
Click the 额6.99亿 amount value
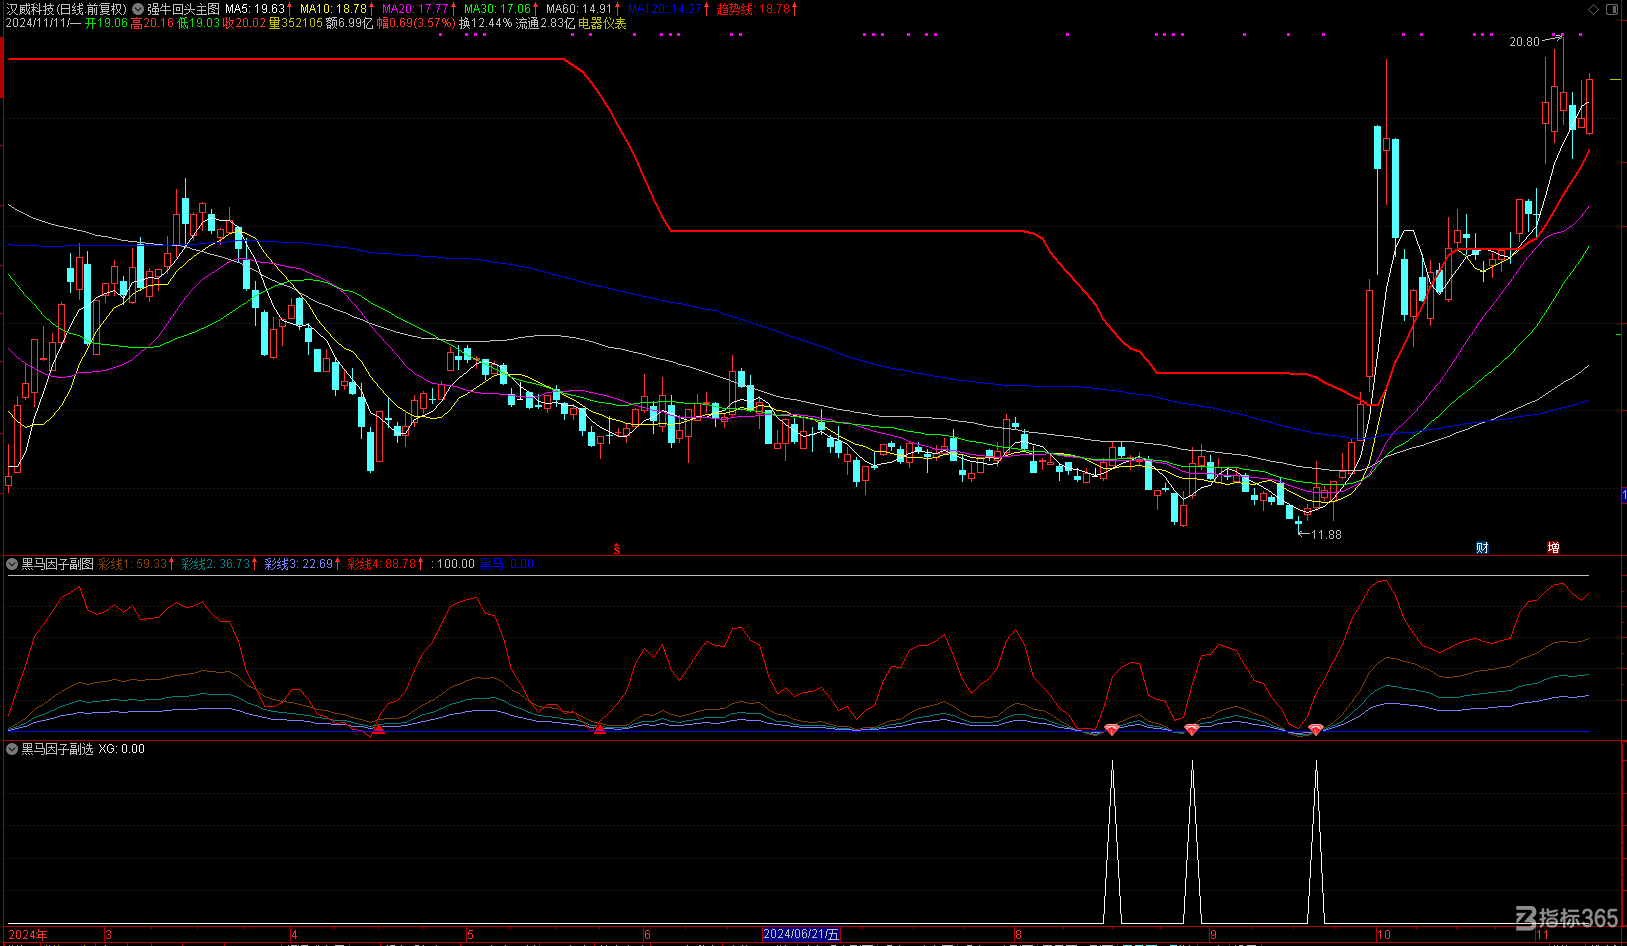click(x=350, y=23)
